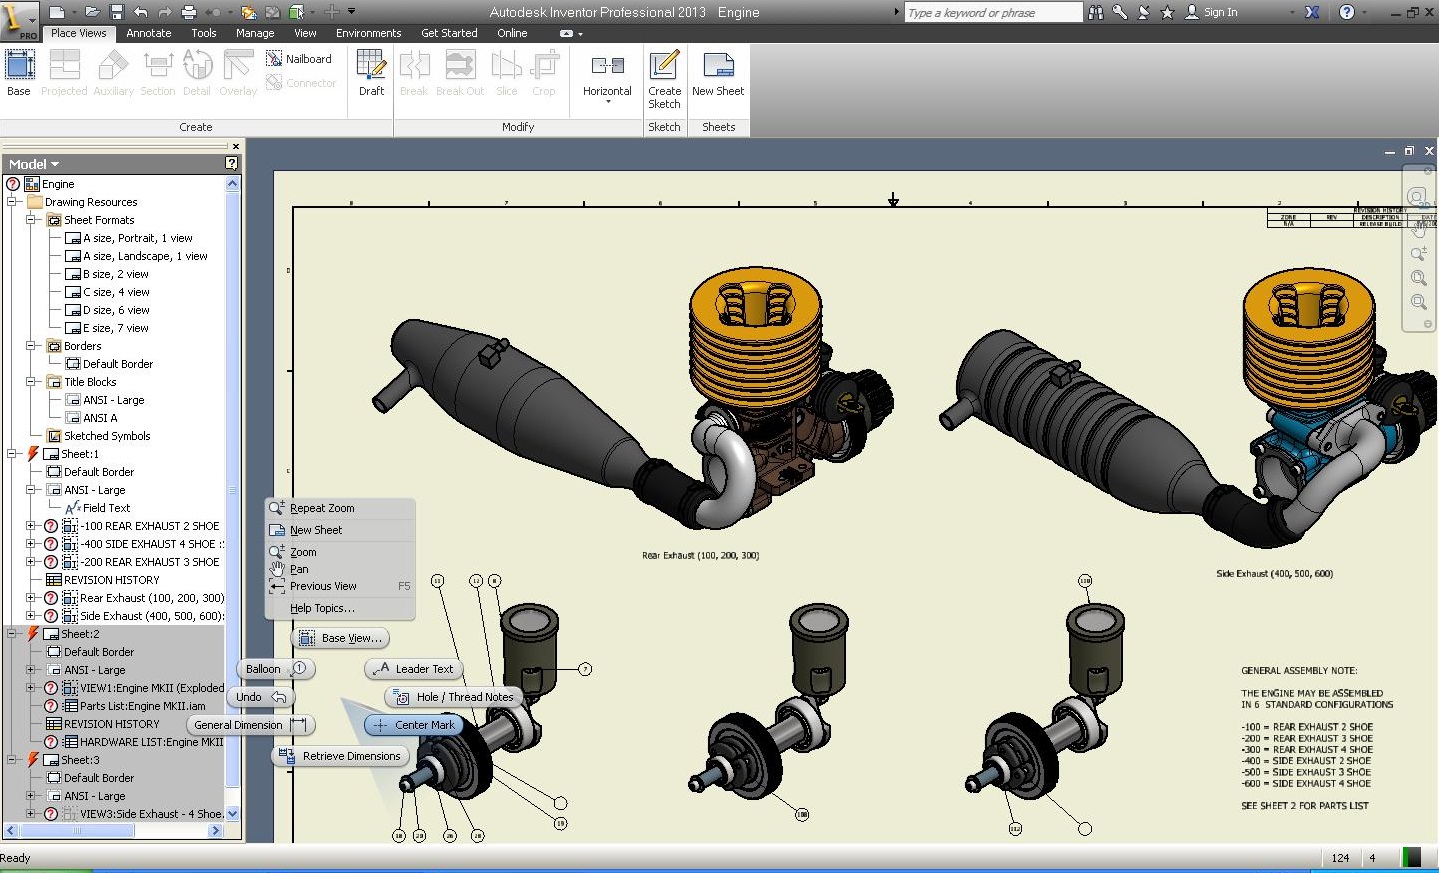Open the Model browser dropdown arrow
The height and width of the screenshot is (873, 1439).
(55, 164)
